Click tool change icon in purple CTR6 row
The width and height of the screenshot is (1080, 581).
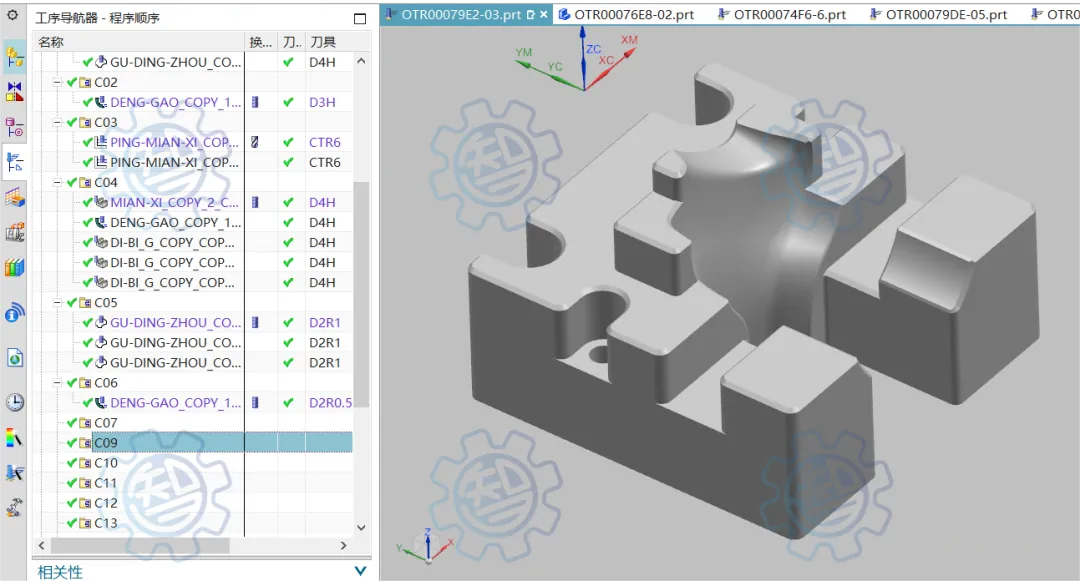coord(255,142)
